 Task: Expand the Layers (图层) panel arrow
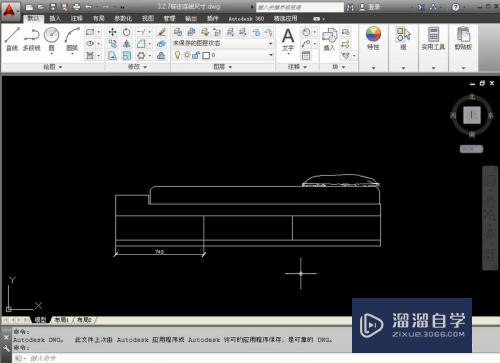coord(230,67)
